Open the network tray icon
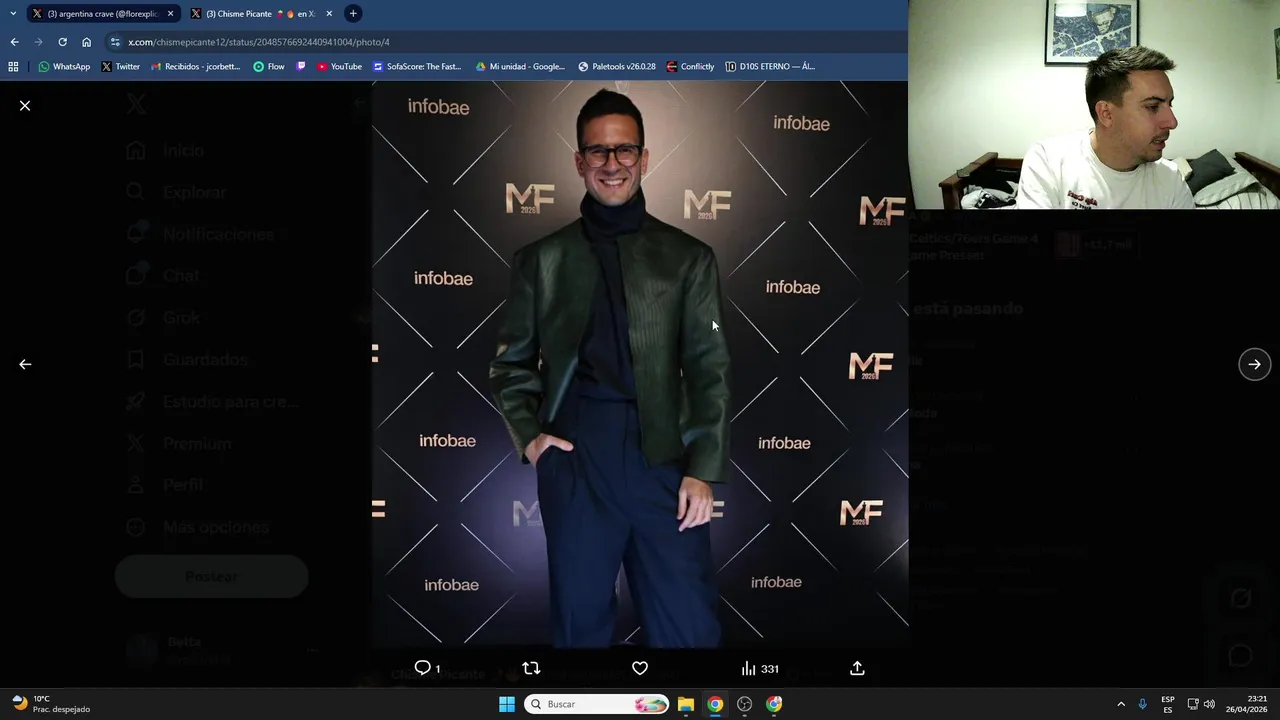Image resolution: width=1280 pixels, height=720 pixels. tap(1193, 704)
